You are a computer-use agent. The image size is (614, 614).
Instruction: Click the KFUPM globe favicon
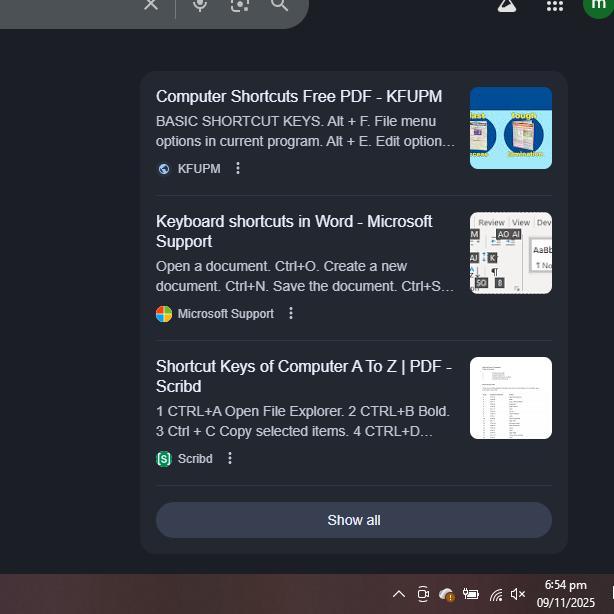click(x=164, y=169)
